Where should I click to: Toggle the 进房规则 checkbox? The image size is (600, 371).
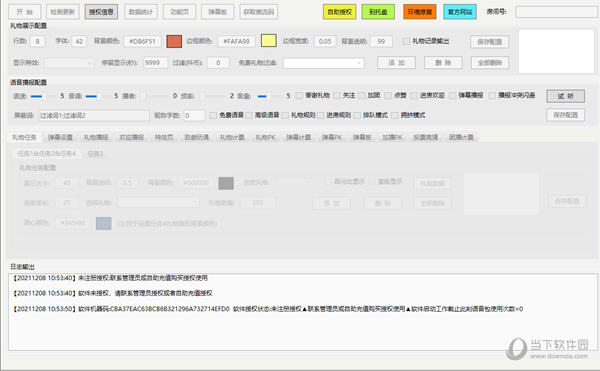point(321,115)
